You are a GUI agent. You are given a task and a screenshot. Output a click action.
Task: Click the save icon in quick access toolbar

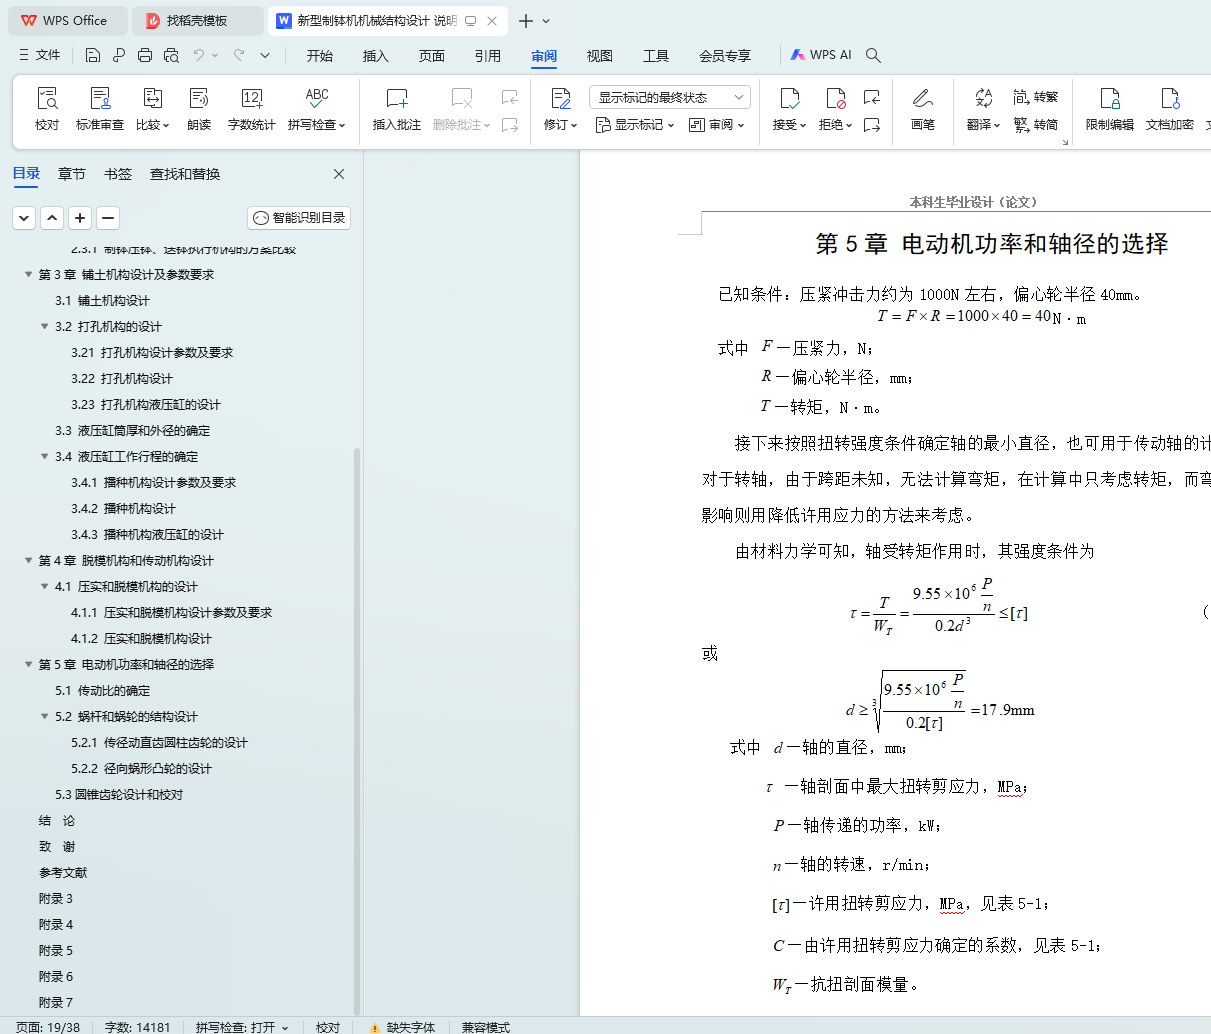coord(93,55)
